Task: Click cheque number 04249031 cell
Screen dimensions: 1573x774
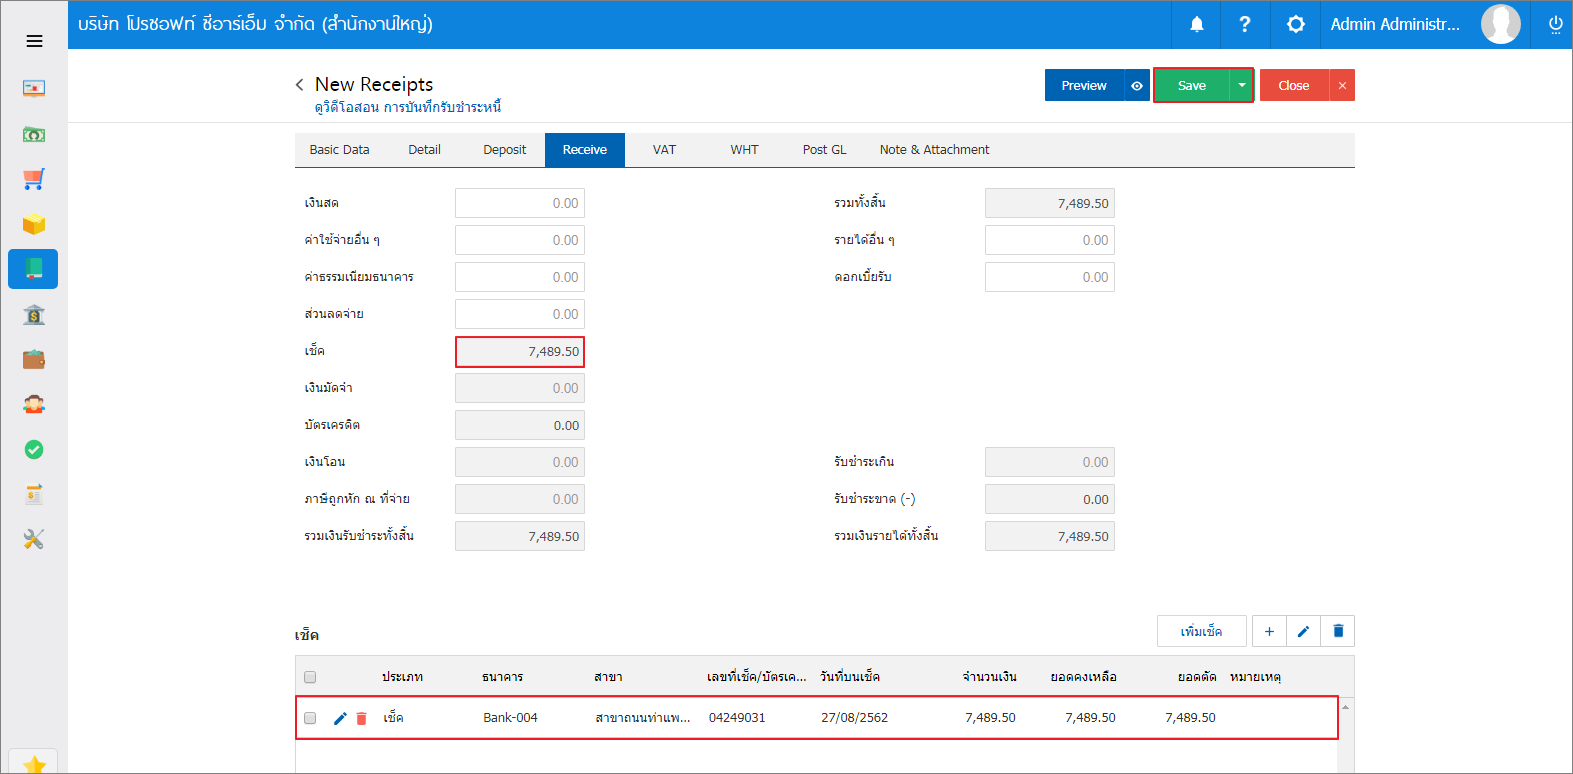Action: point(737,718)
